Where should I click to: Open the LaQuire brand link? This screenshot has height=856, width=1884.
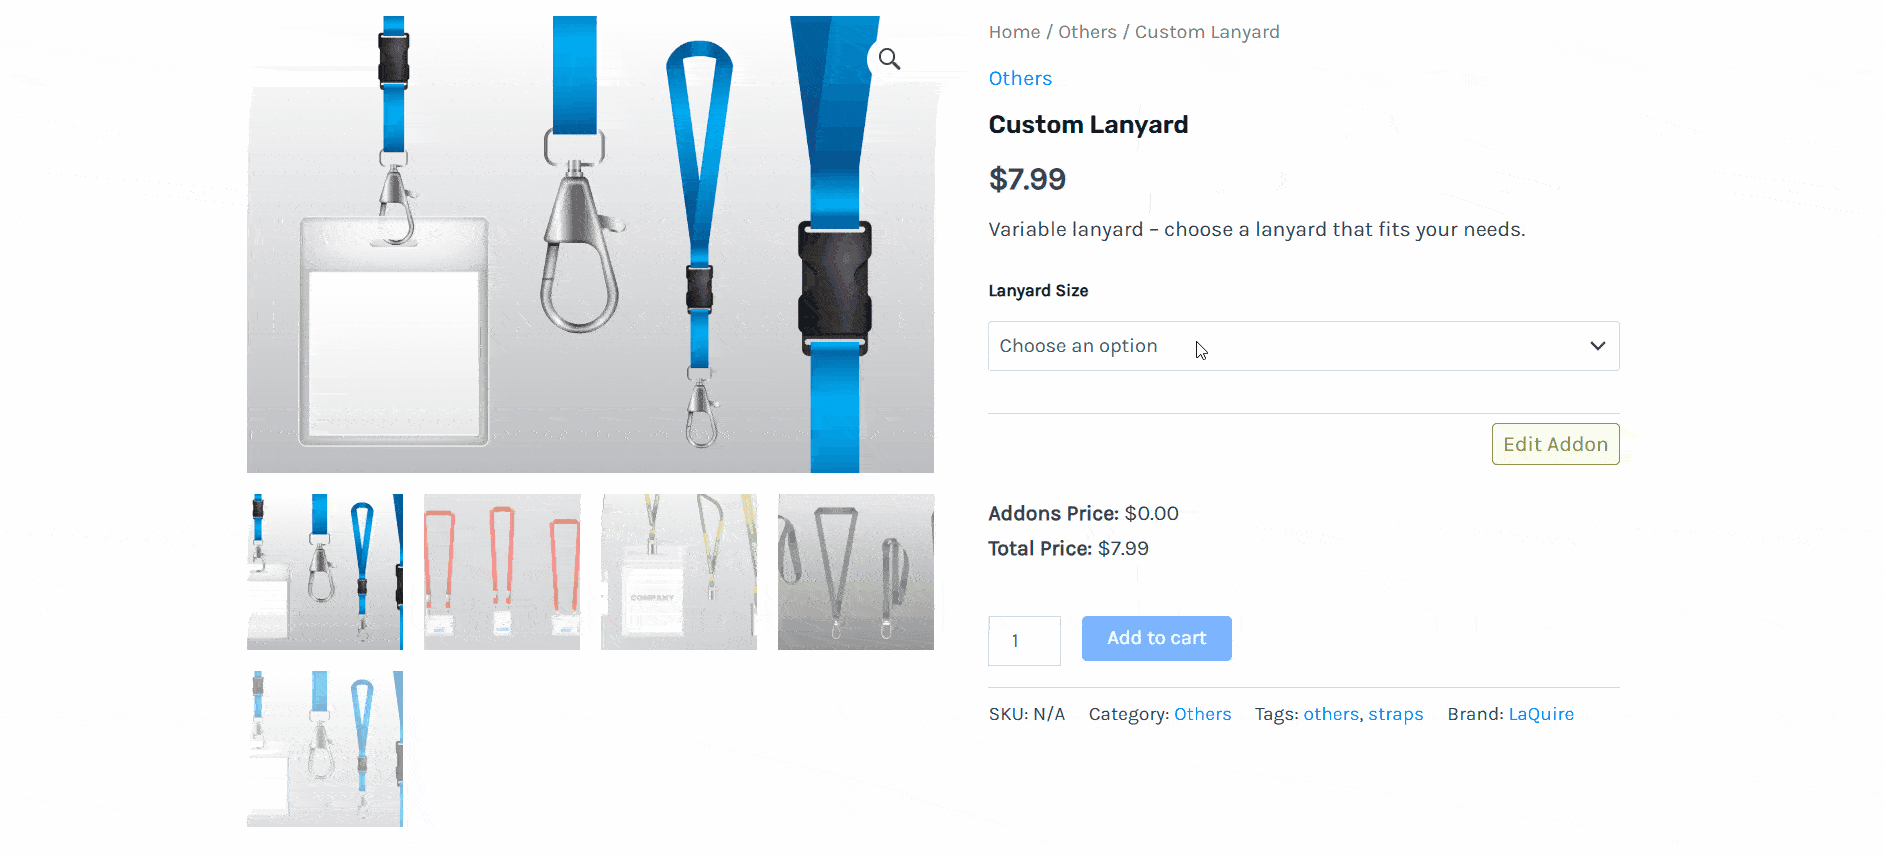click(x=1541, y=714)
